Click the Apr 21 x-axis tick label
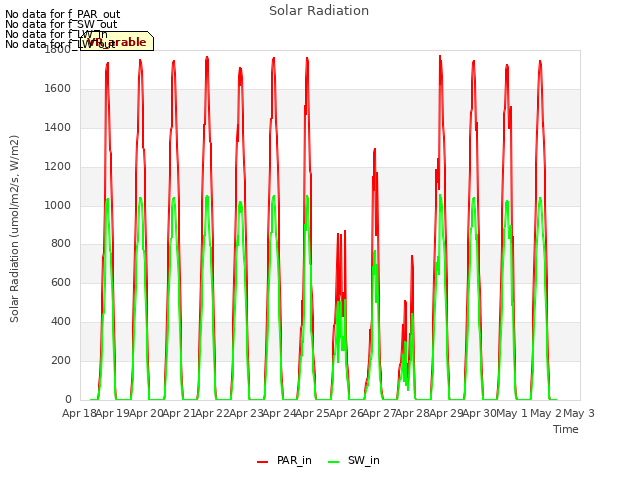 (179, 413)
